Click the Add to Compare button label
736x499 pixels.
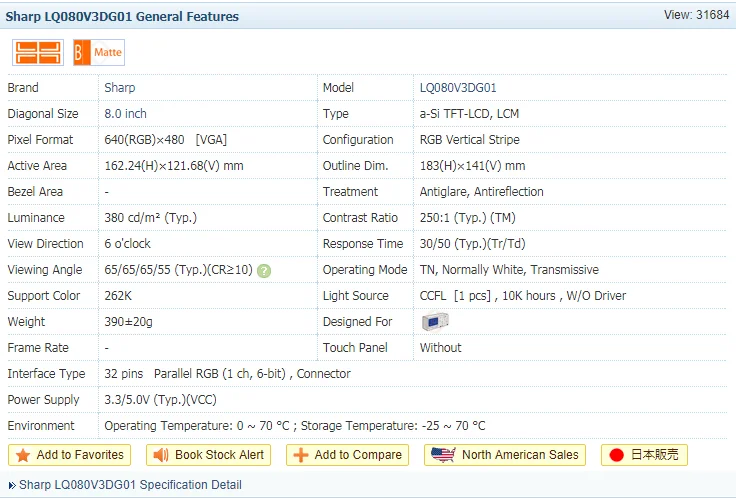click(x=358, y=455)
